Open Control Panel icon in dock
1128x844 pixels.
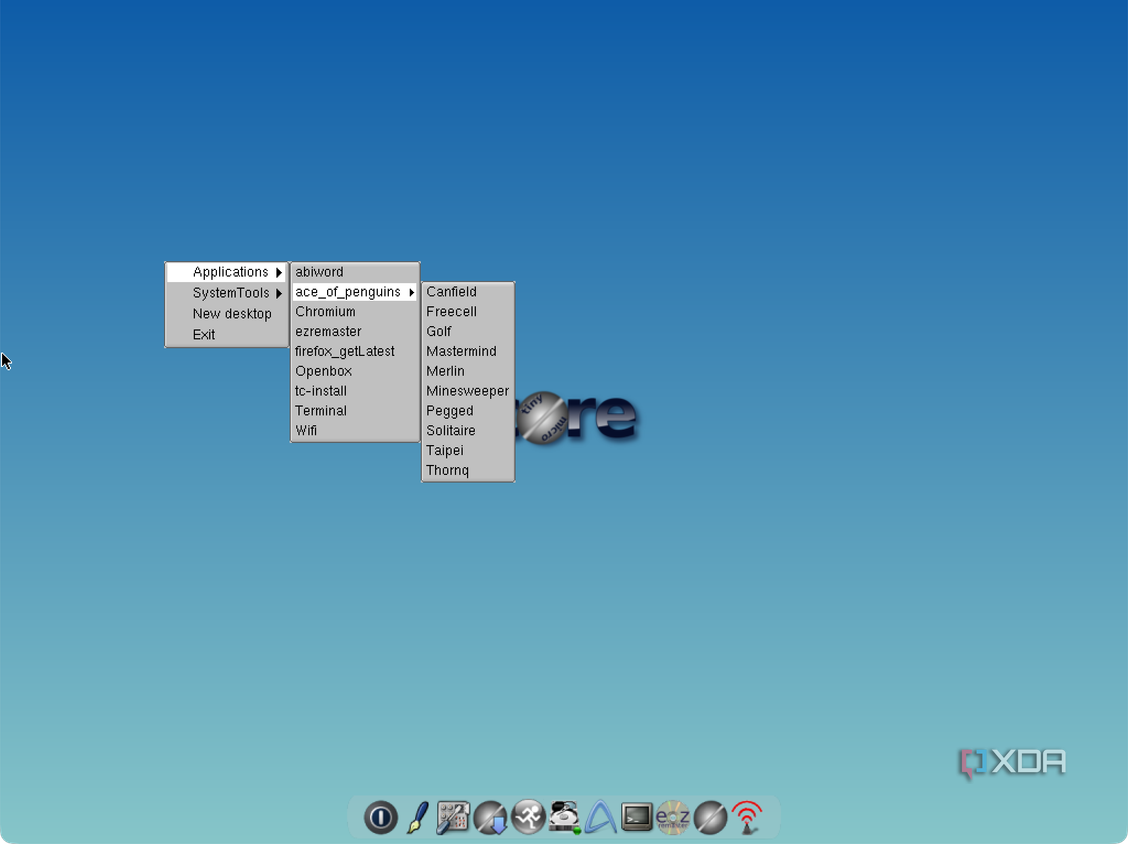(x=453, y=817)
